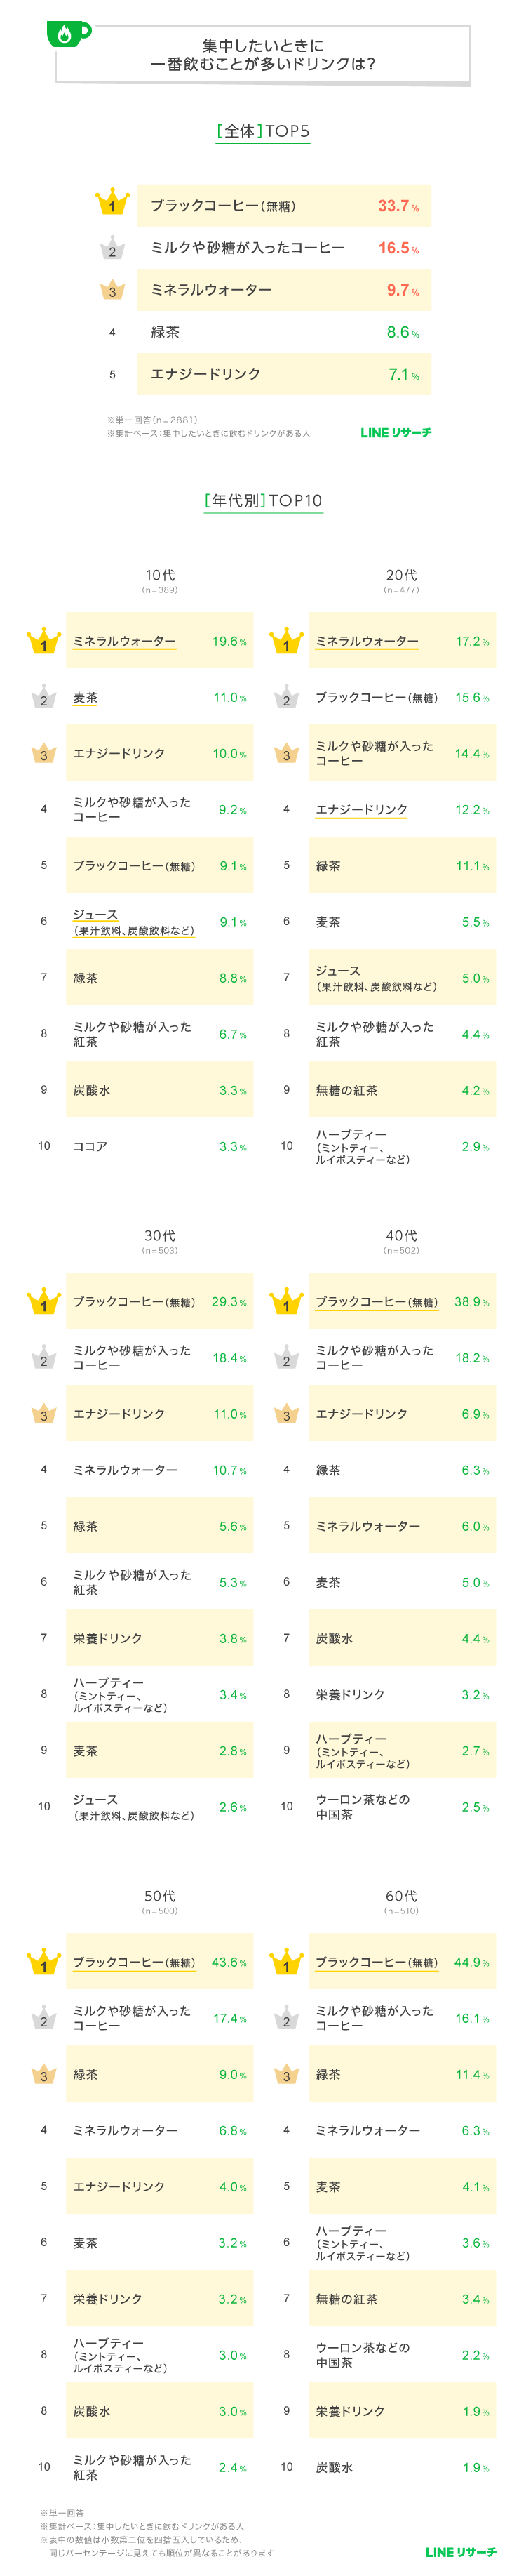526x2576 pixels.
Task: Click silver crown beside 20代 ブラックコーヒー
Action: click(x=286, y=698)
